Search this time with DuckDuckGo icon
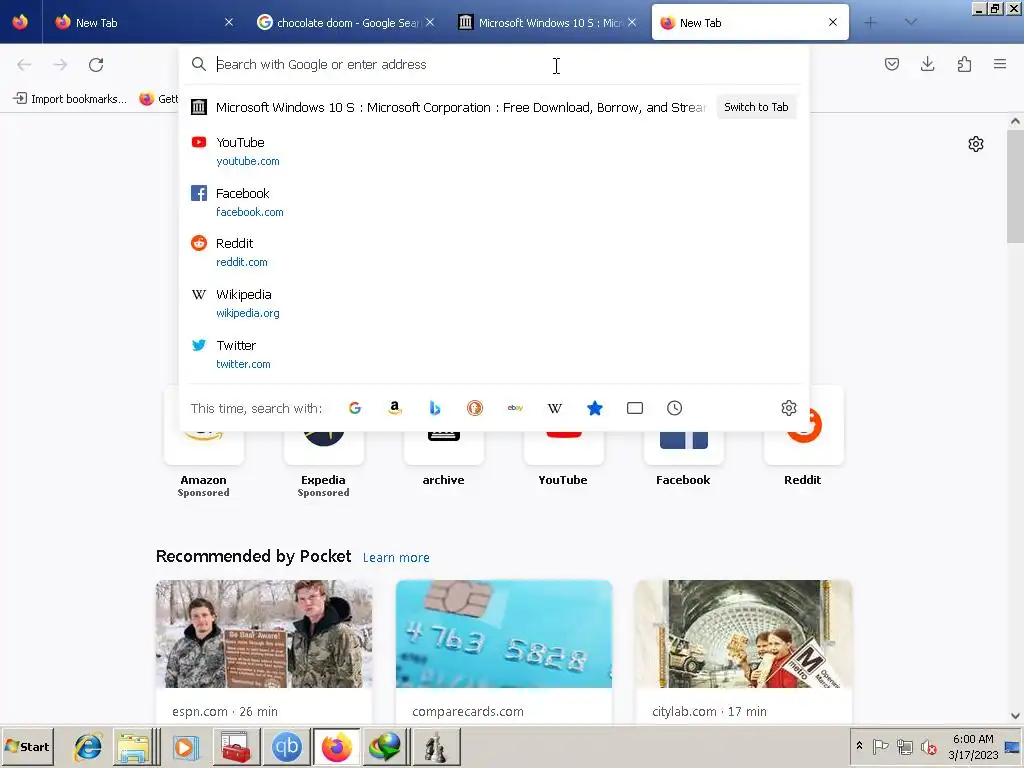The image size is (1024, 768). pyautogui.click(x=475, y=408)
